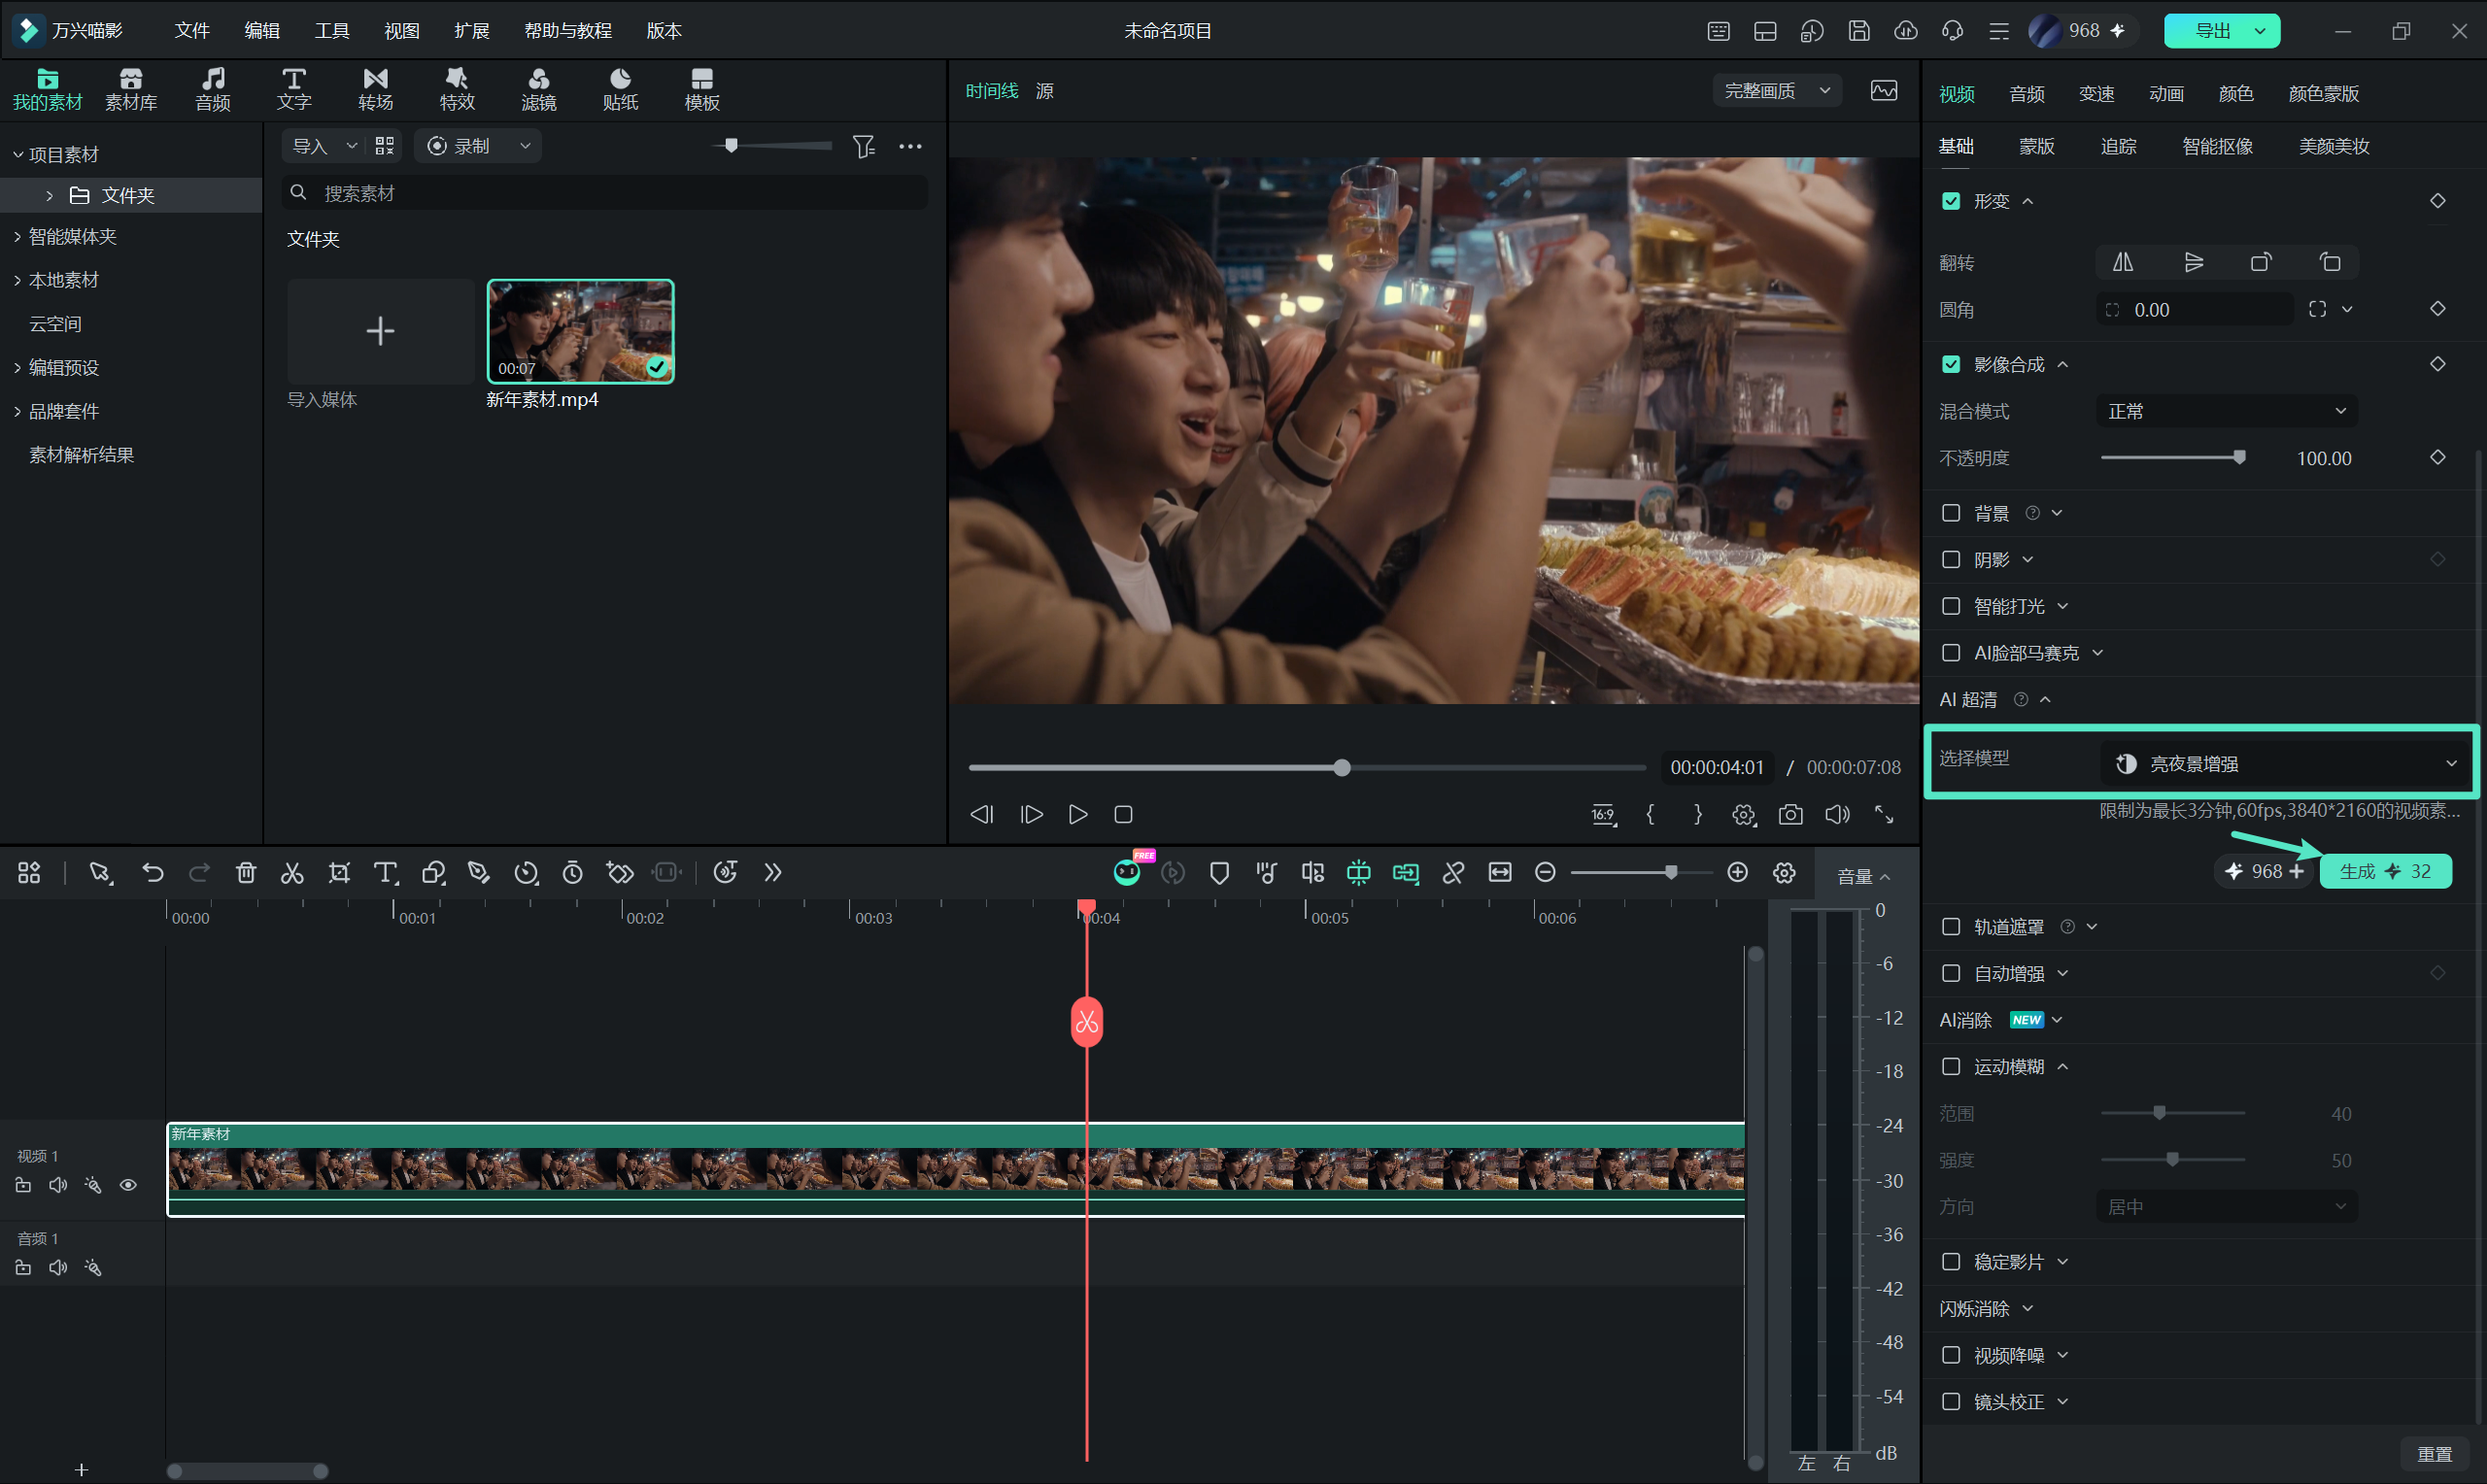The image size is (2487, 1484).
Task: Enable the 智能打光 checkbox
Action: pos(1950,606)
